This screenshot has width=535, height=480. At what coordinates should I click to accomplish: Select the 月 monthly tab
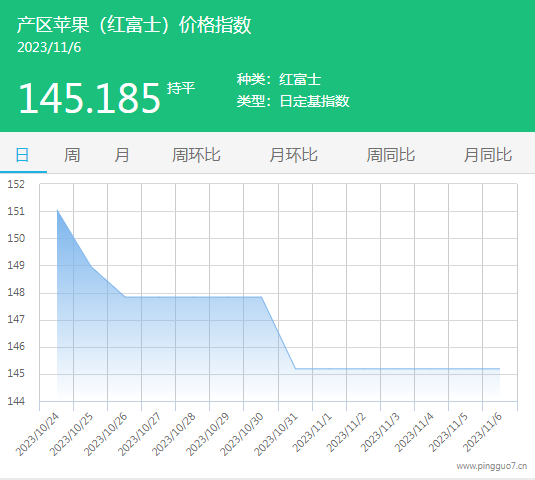pos(122,155)
